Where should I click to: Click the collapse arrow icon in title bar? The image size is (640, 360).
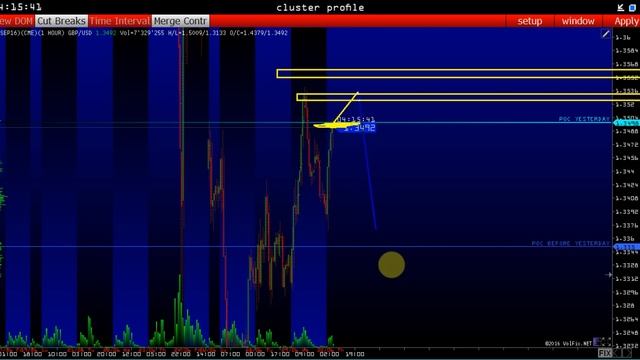tap(621, 7)
